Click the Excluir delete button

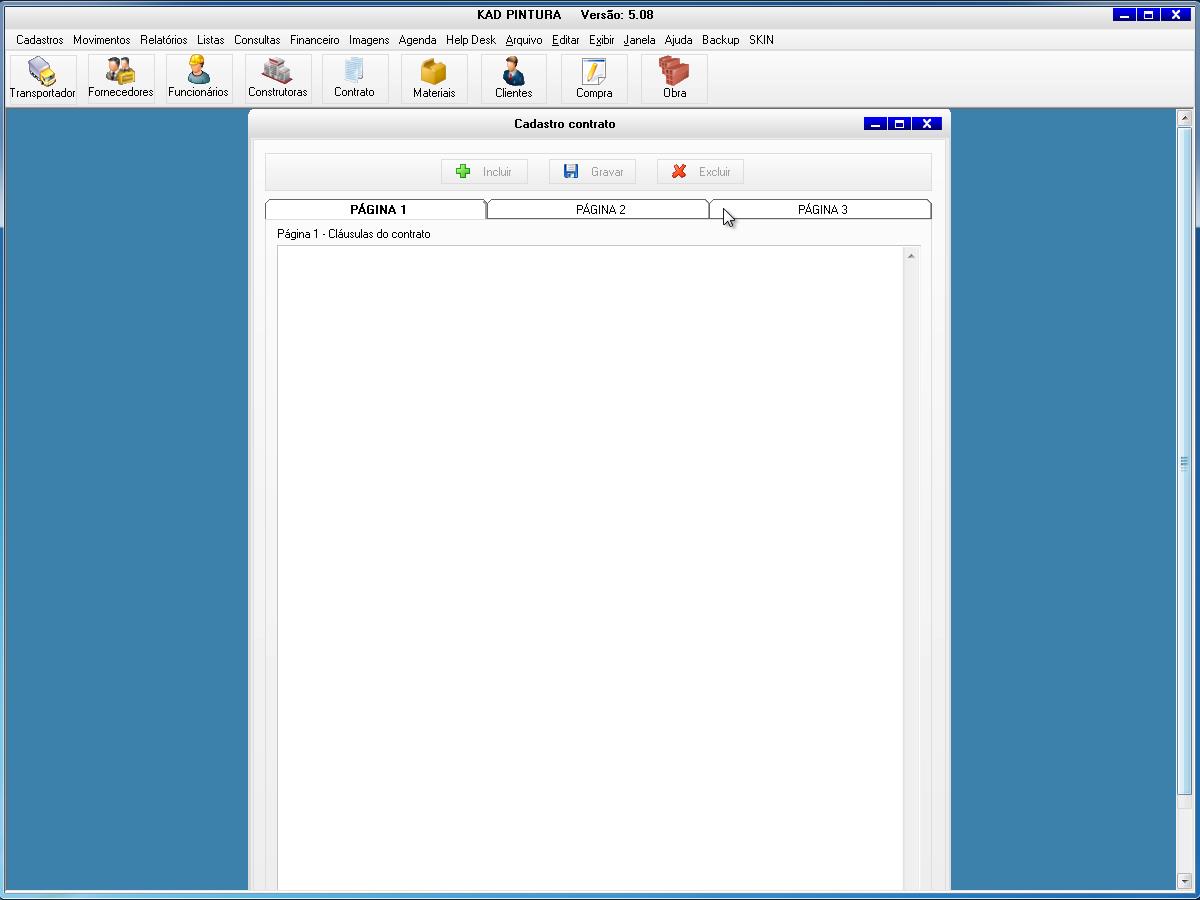tap(700, 172)
